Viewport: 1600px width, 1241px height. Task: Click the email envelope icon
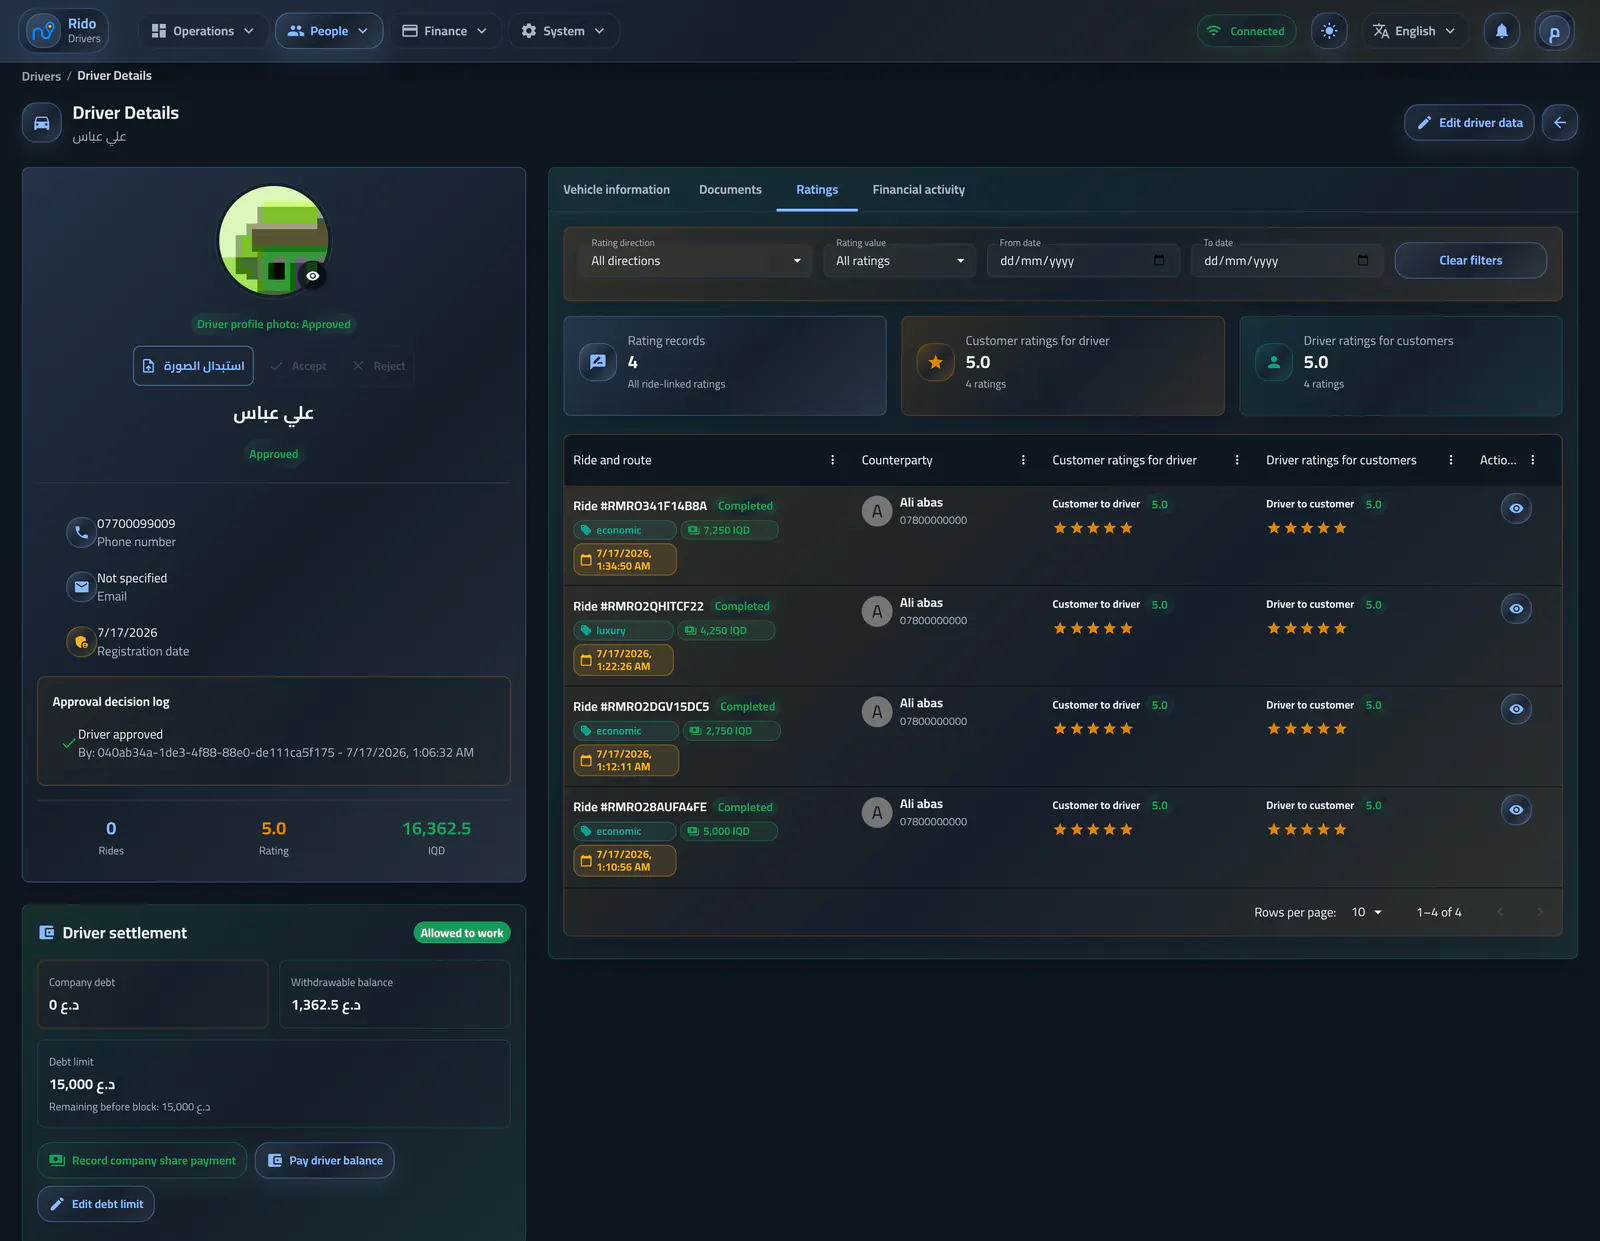[81, 587]
